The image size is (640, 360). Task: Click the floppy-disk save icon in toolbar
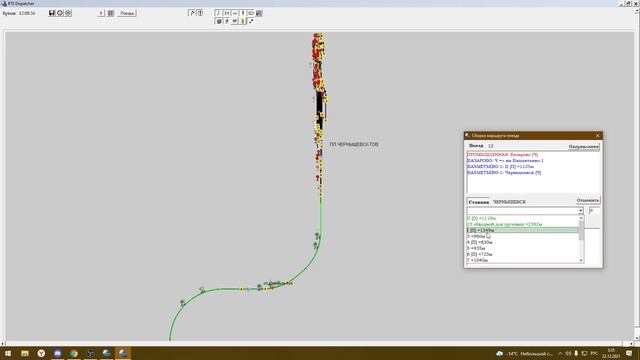click(52, 13)
